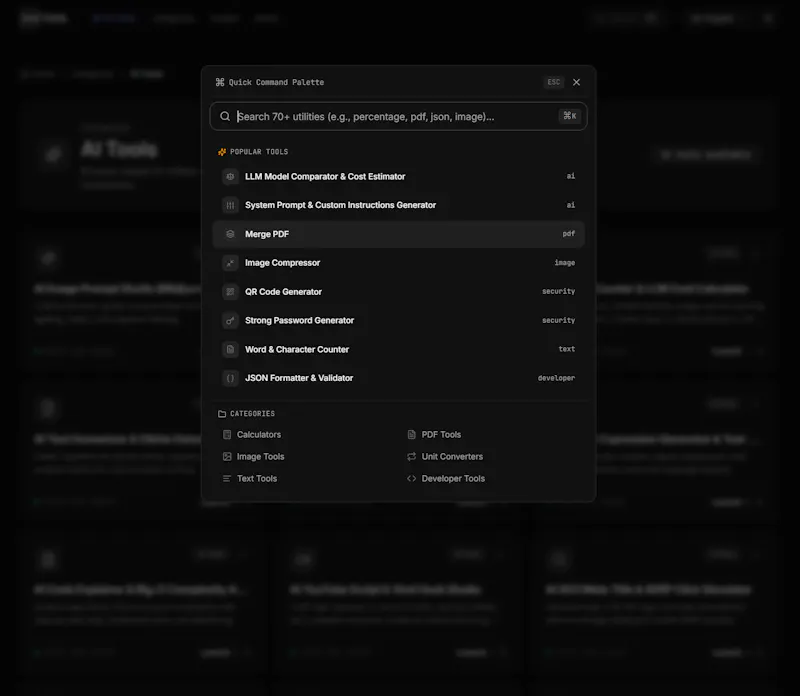
Task: Click the Calculators category icon
Action: tap(227, 435)
